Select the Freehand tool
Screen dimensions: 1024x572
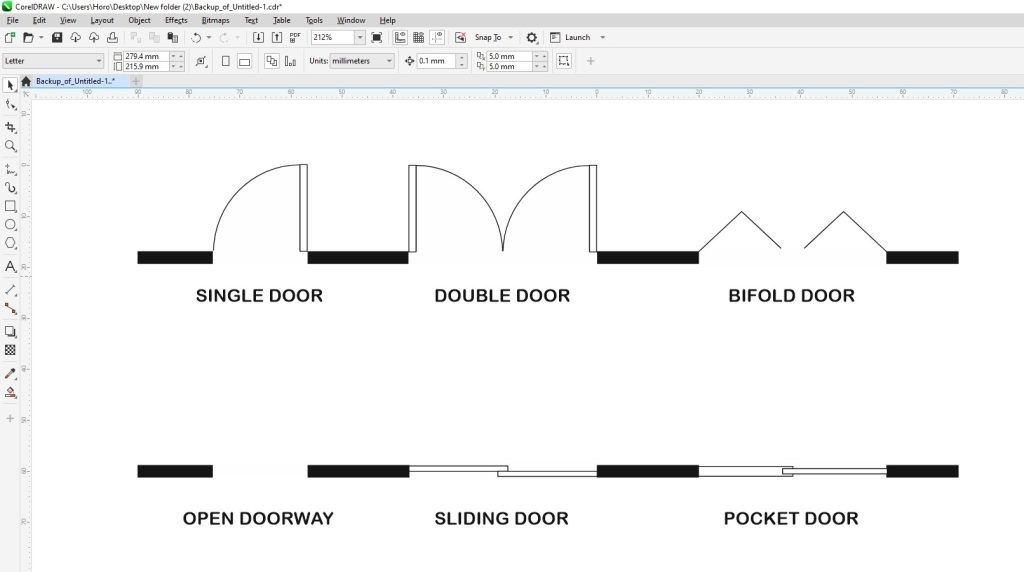point(10,169)
